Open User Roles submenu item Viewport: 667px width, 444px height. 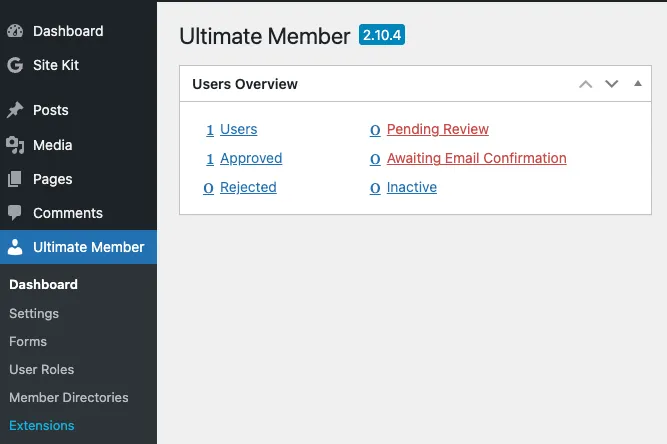pos(42,370)
